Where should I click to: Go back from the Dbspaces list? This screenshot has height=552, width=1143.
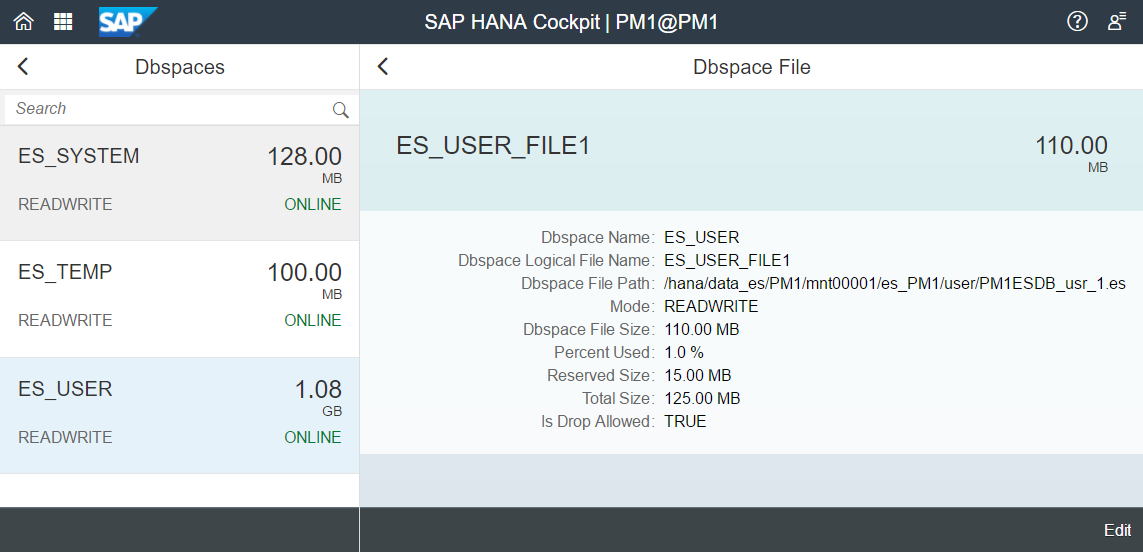pos(23,66)
